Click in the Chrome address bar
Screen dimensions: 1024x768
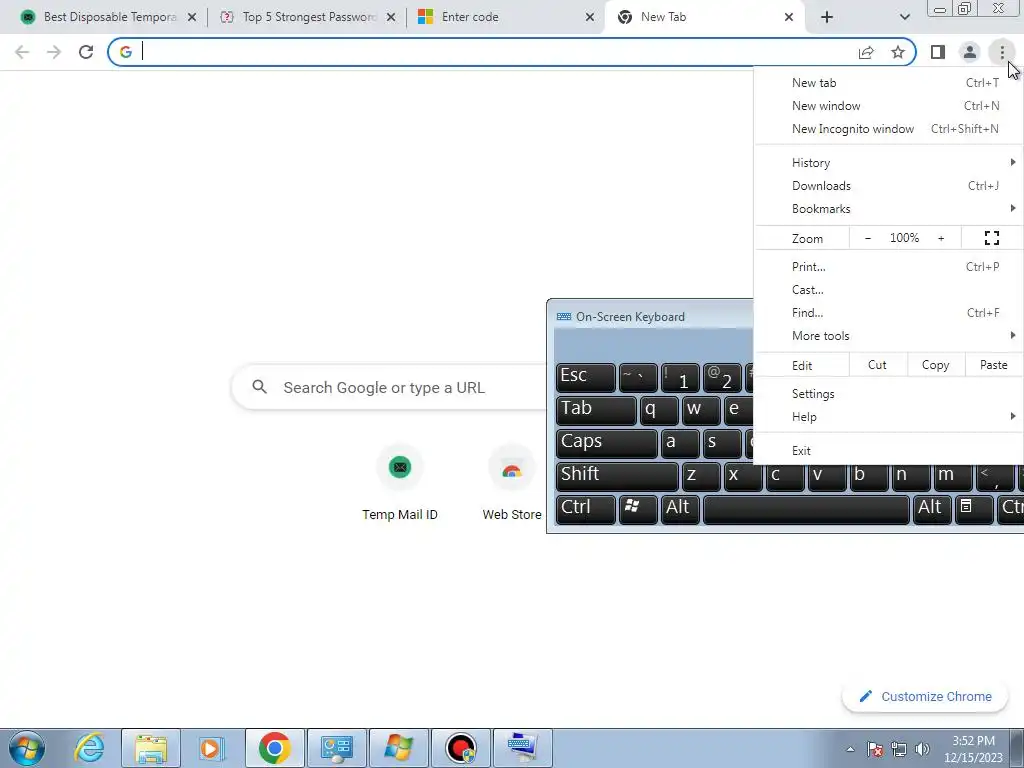pyautogui.click(x=496, y=52)
